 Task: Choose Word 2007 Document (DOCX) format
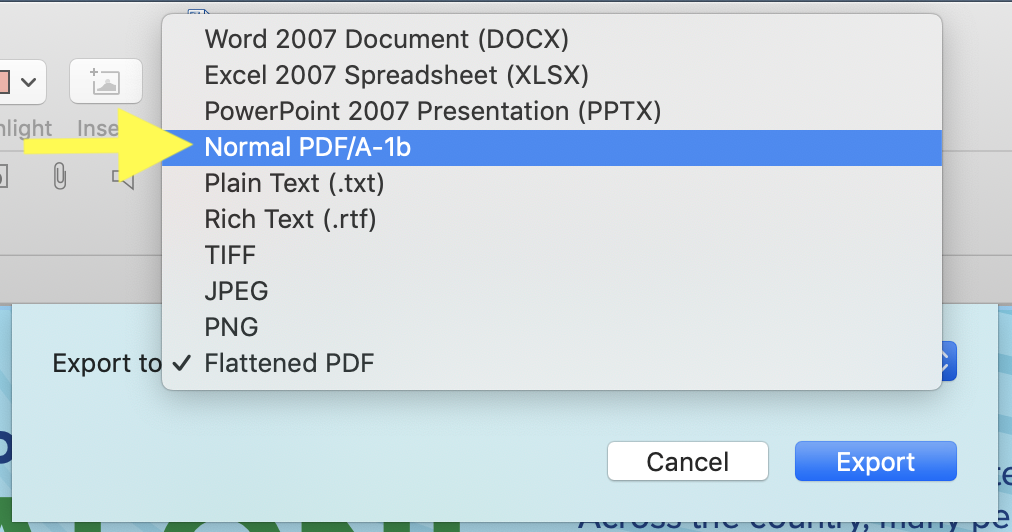(x=386, y=40)
